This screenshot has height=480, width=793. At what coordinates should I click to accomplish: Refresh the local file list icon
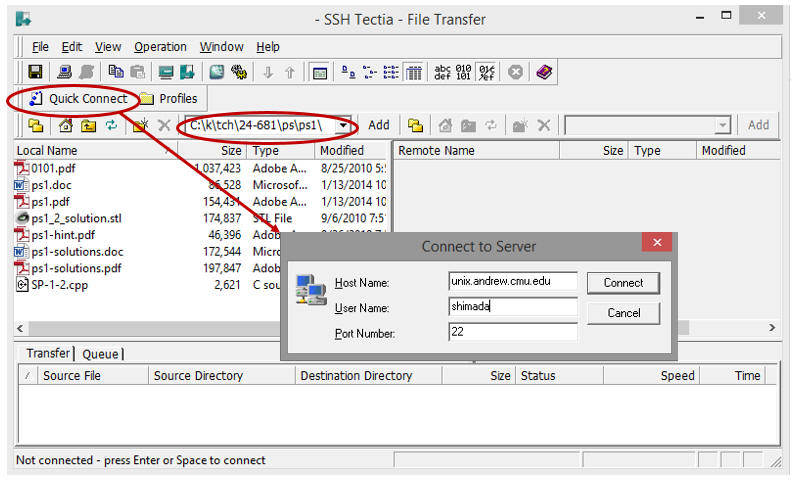(111, 125)
